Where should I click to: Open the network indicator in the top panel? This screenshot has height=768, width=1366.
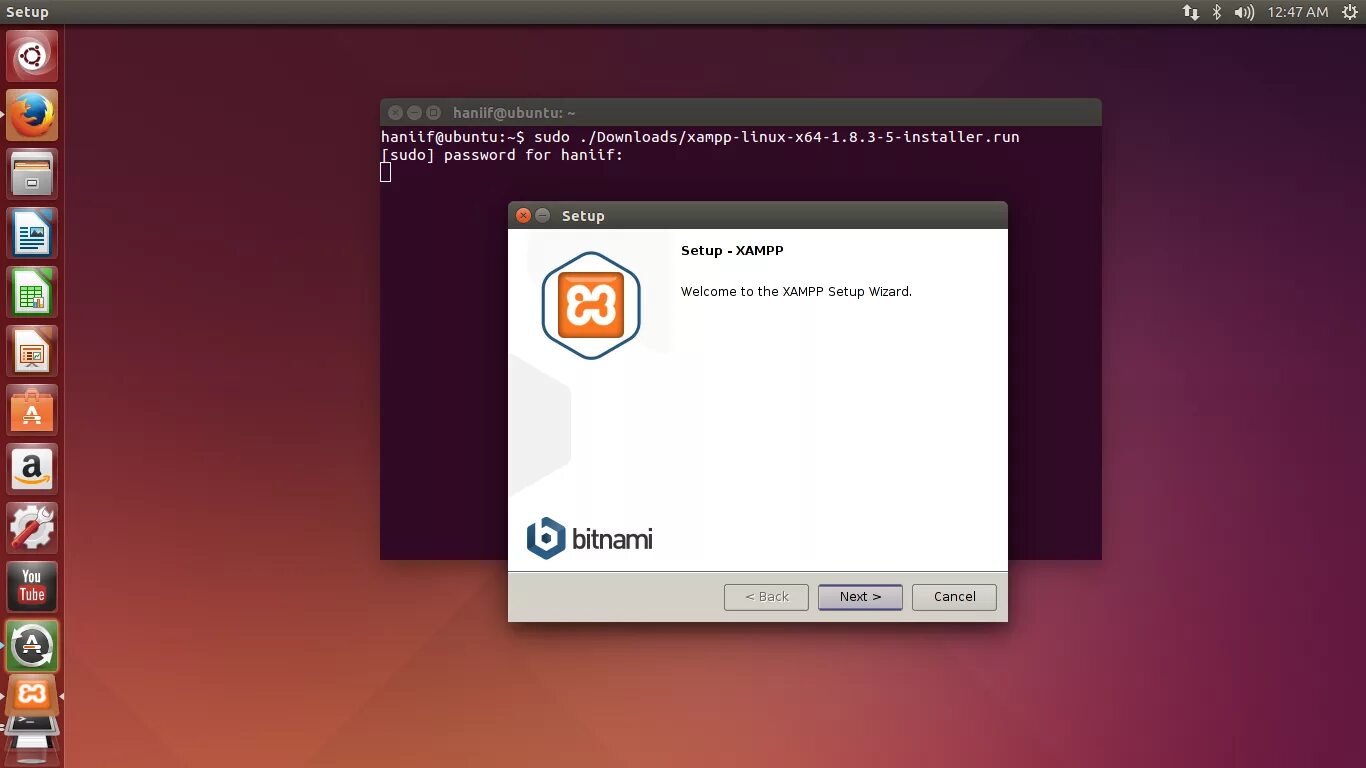click(x=1190, y=12)
